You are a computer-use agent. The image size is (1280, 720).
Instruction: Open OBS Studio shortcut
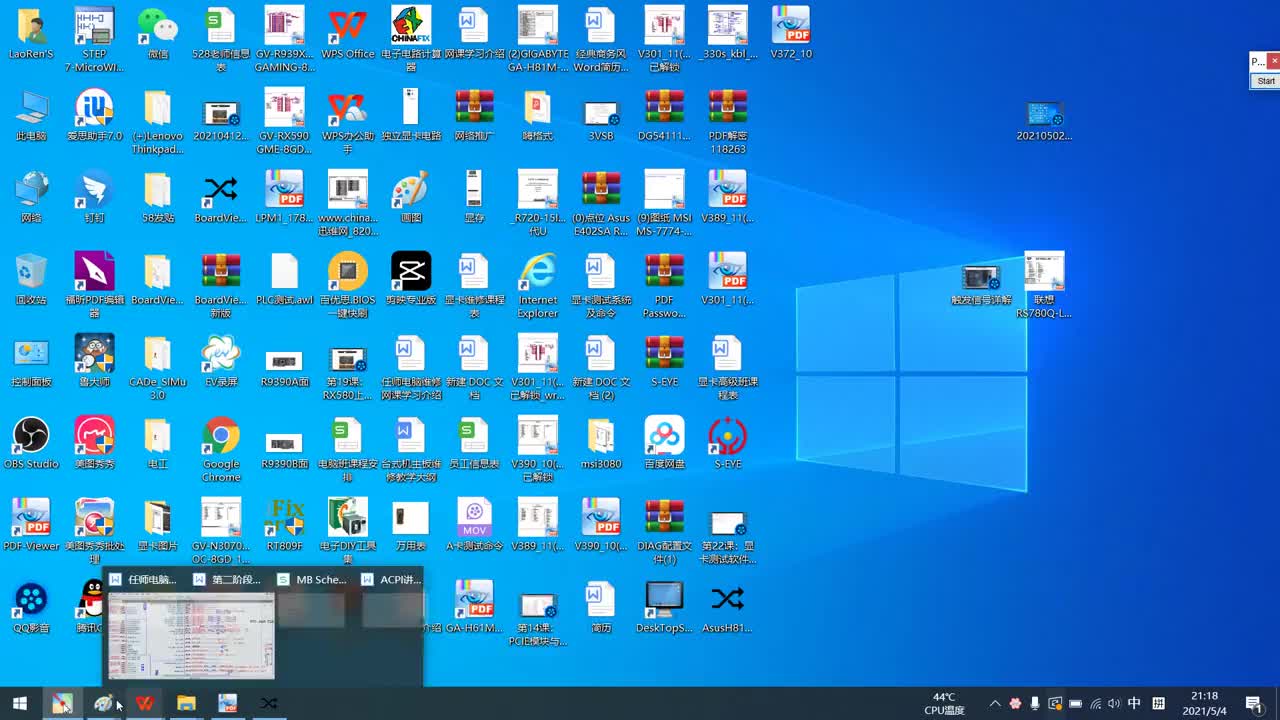(x=31, y=444)
